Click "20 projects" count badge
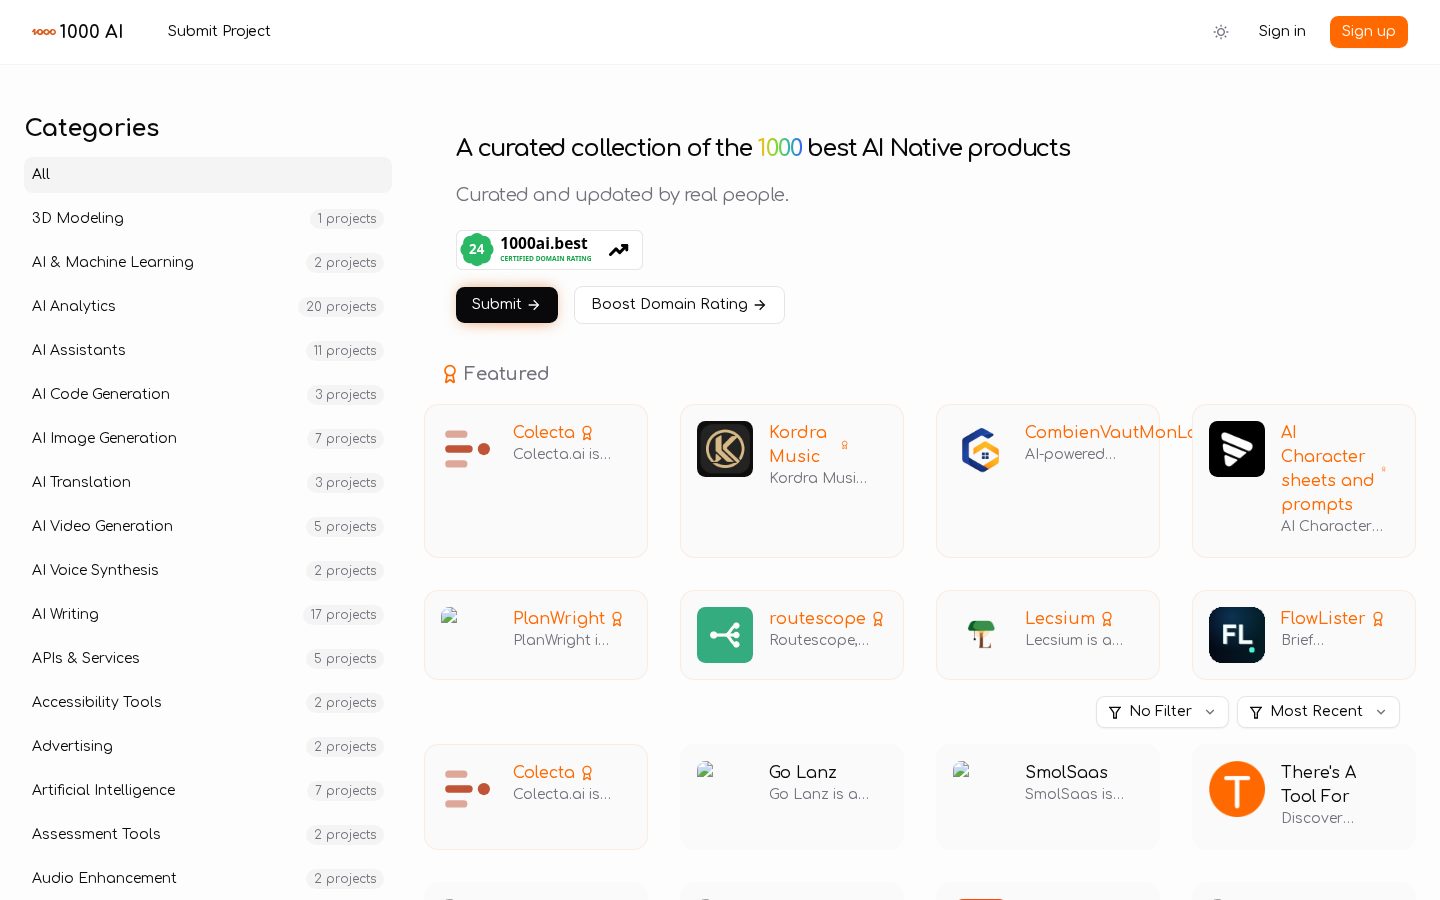Image resolution: width=1440 pixels, height=900 pixels. coord(341,307)
